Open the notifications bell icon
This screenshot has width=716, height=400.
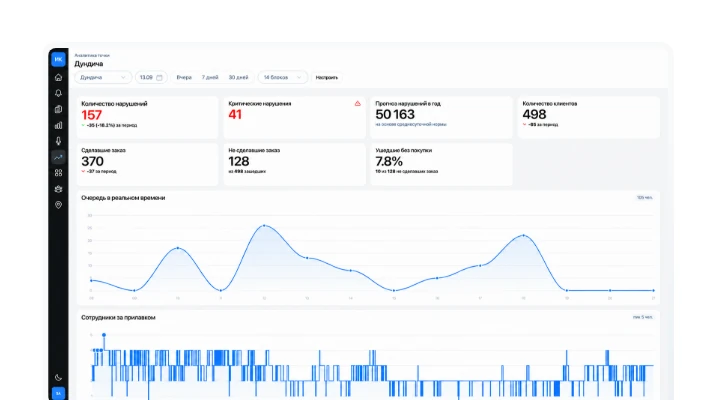(x=58, y=93)
